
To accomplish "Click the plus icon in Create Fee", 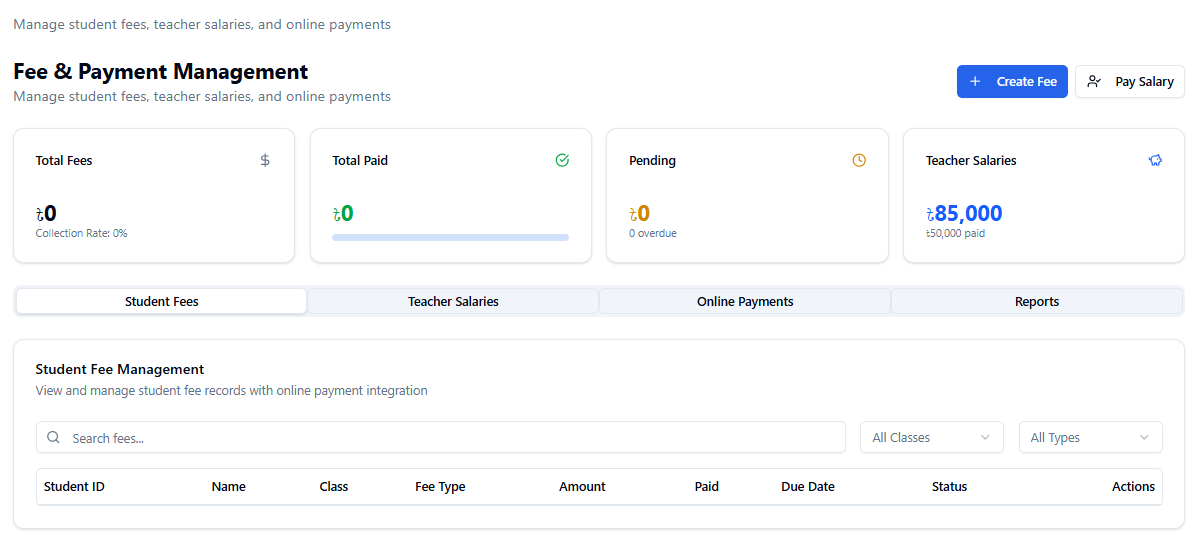I will [975, 82].
